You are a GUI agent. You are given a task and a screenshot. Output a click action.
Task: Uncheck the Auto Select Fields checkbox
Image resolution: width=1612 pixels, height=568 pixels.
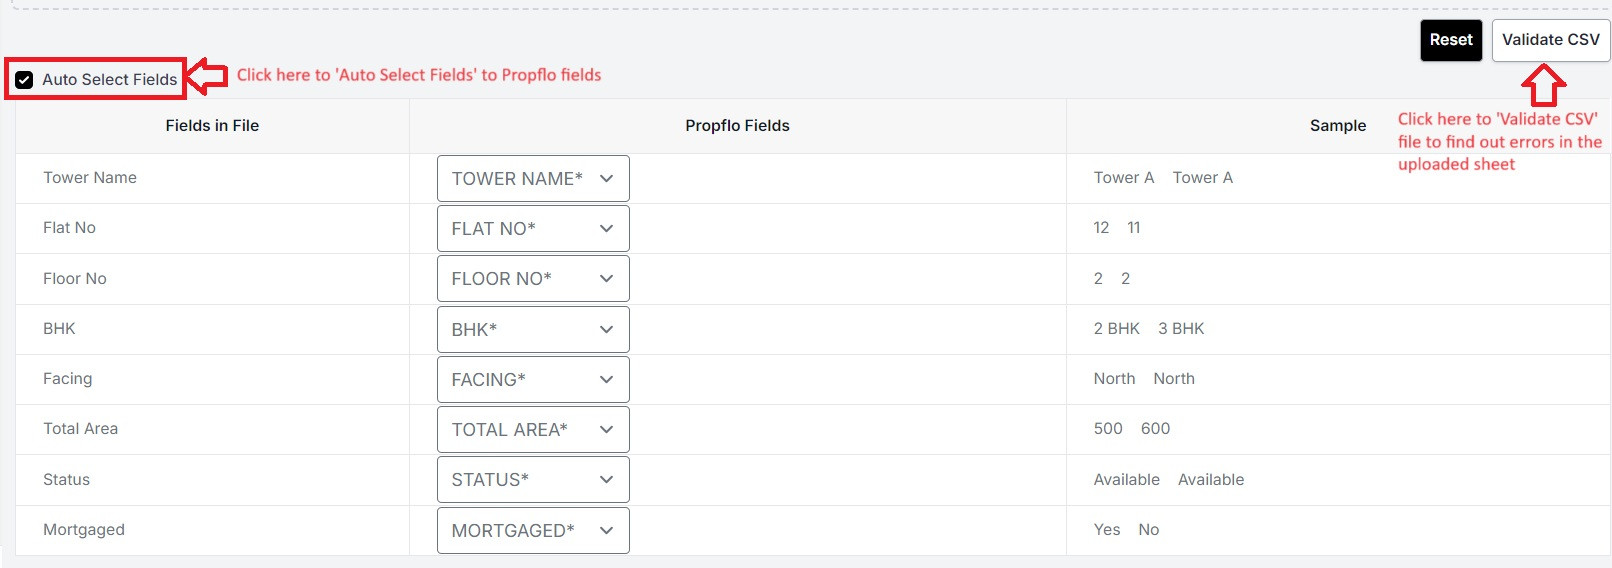coord(24,80)
